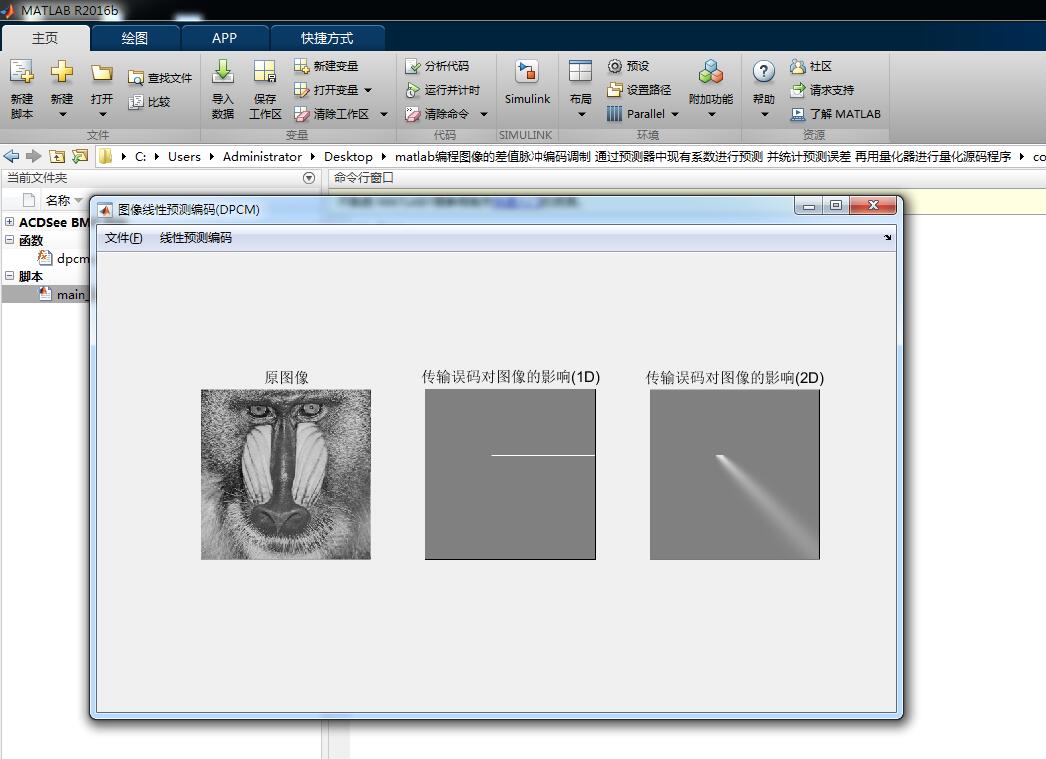Click the 请求支持 request support icon
1046x759 pixels.
pos(797,89)
